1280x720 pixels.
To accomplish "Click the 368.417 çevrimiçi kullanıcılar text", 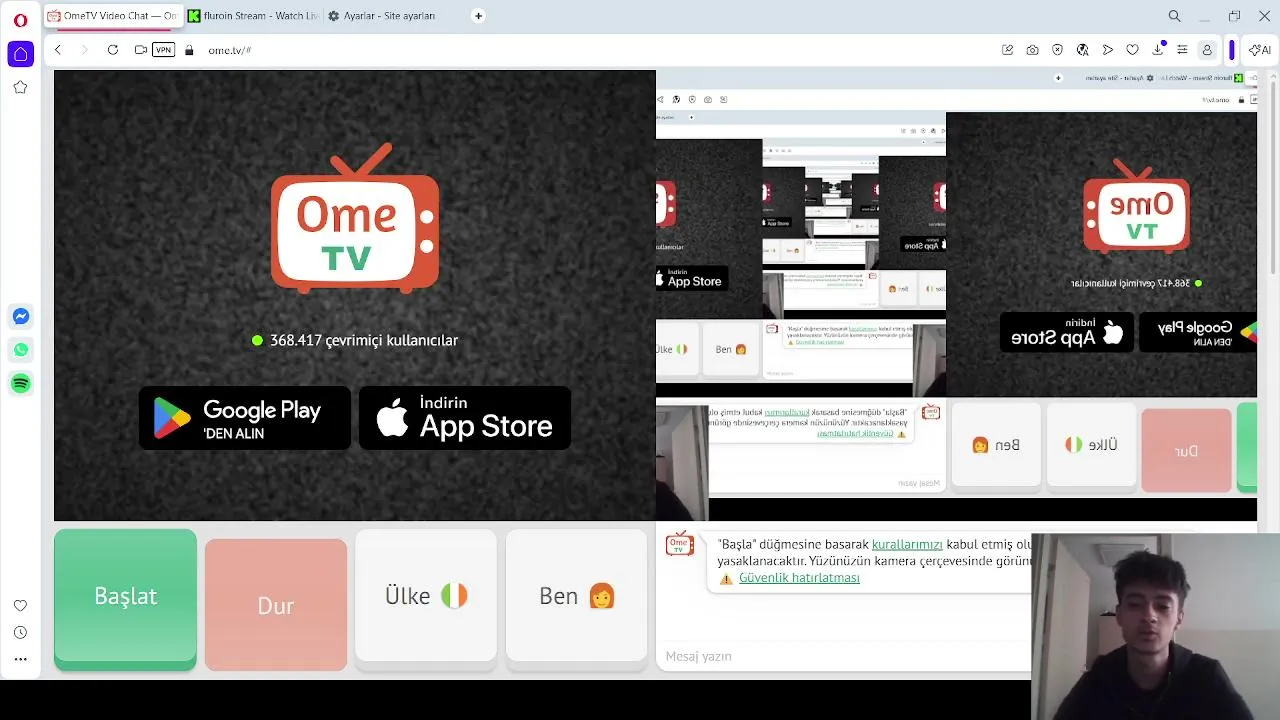I will (364, 340).
